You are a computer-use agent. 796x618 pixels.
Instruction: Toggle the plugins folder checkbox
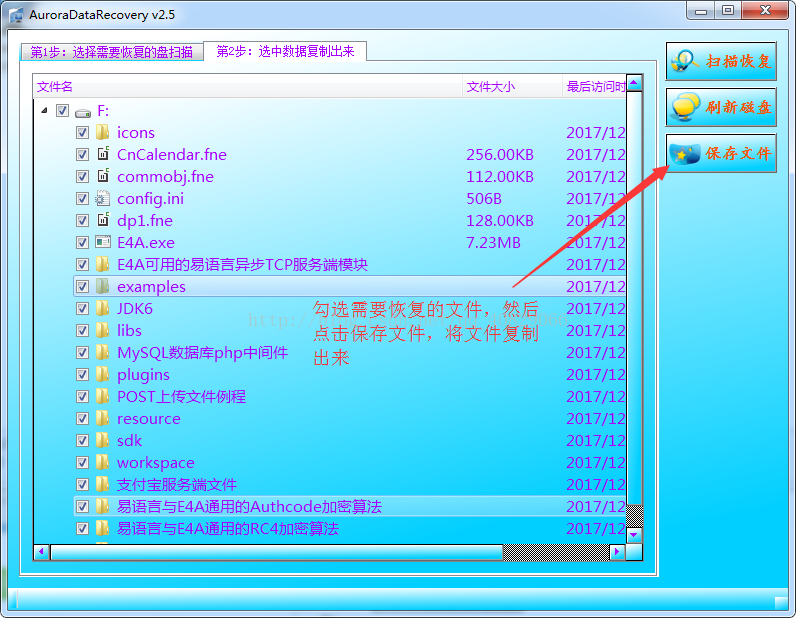pos(82,375)
